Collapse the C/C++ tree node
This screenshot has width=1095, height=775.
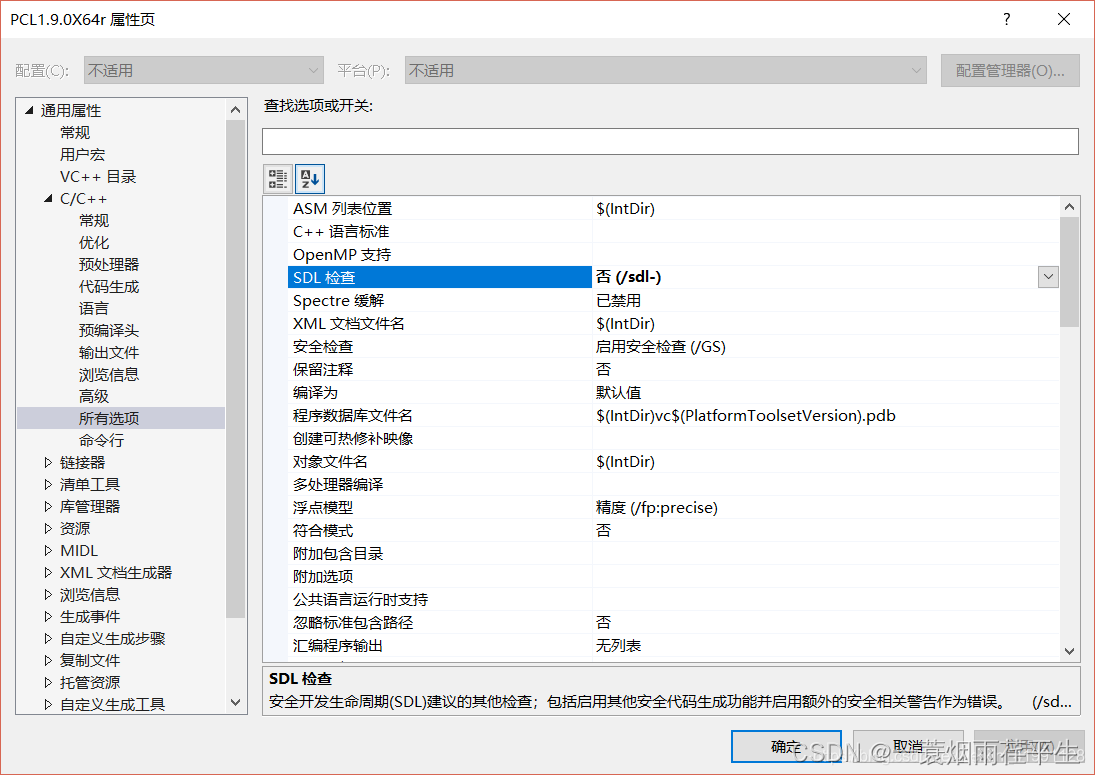[x=48, y=198]
